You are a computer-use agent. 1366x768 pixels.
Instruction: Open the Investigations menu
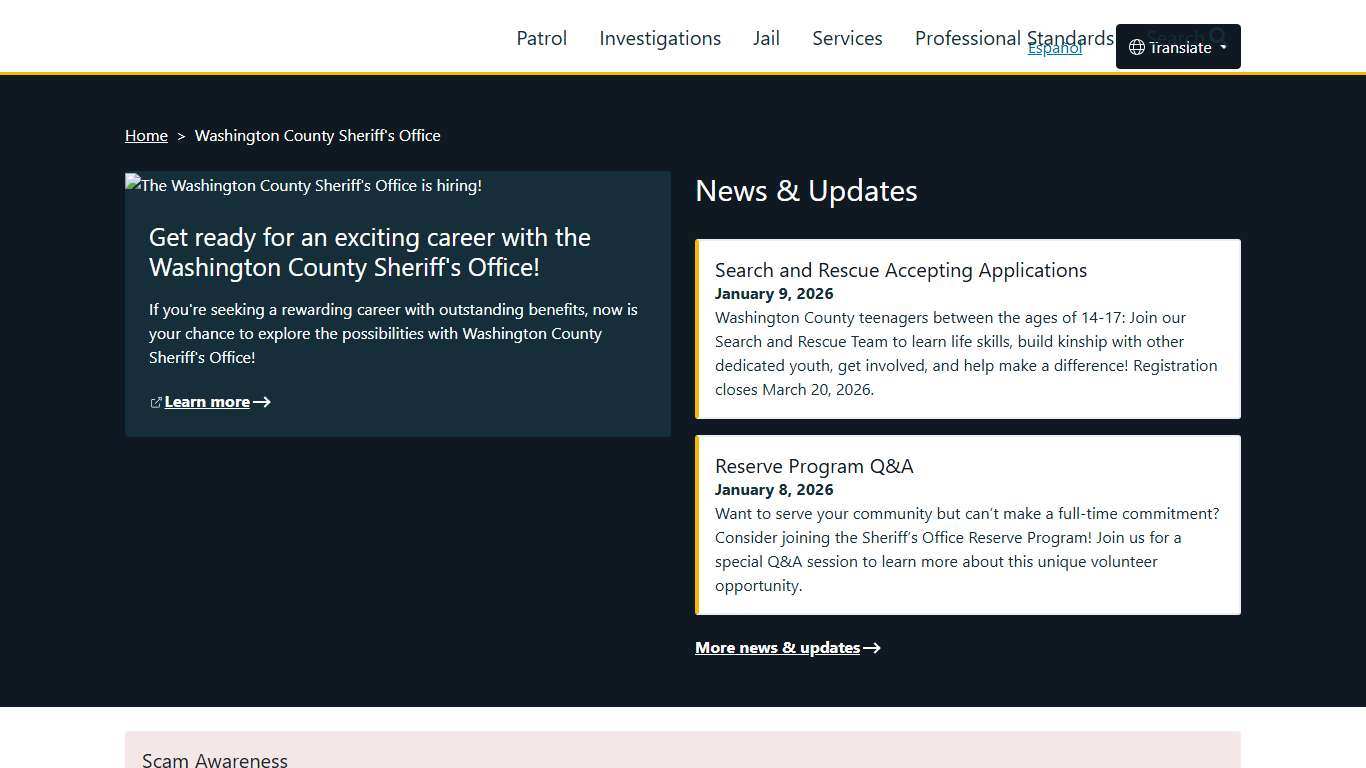click(x=660, y=38)
